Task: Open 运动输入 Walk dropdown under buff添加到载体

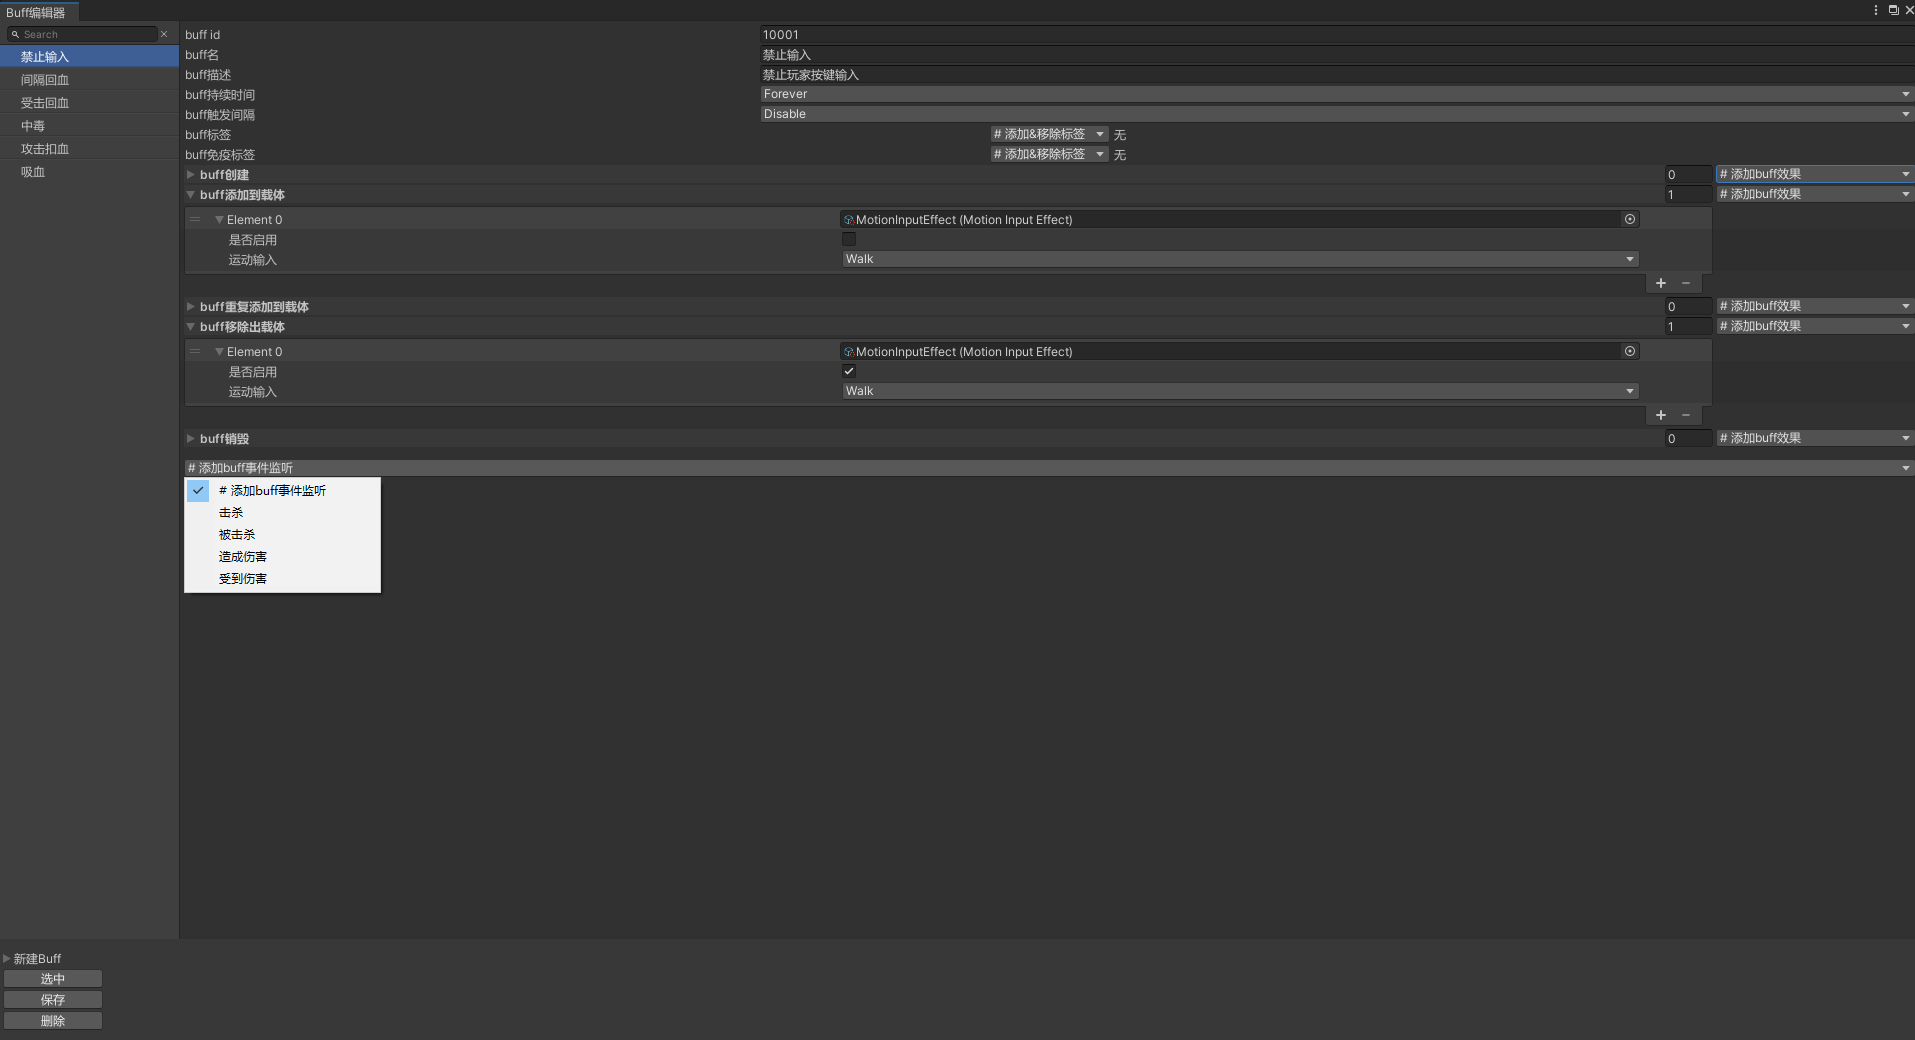Action: click(1240, 259)
